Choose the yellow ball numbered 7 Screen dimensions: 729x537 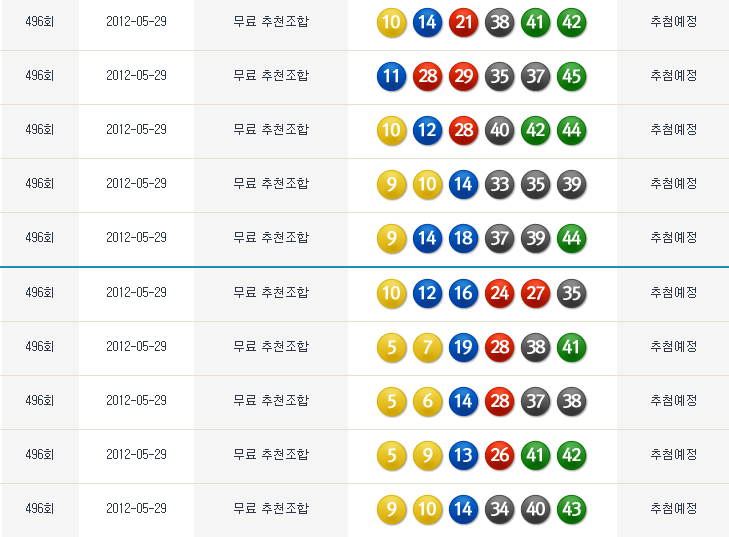(x=427, y=347)
